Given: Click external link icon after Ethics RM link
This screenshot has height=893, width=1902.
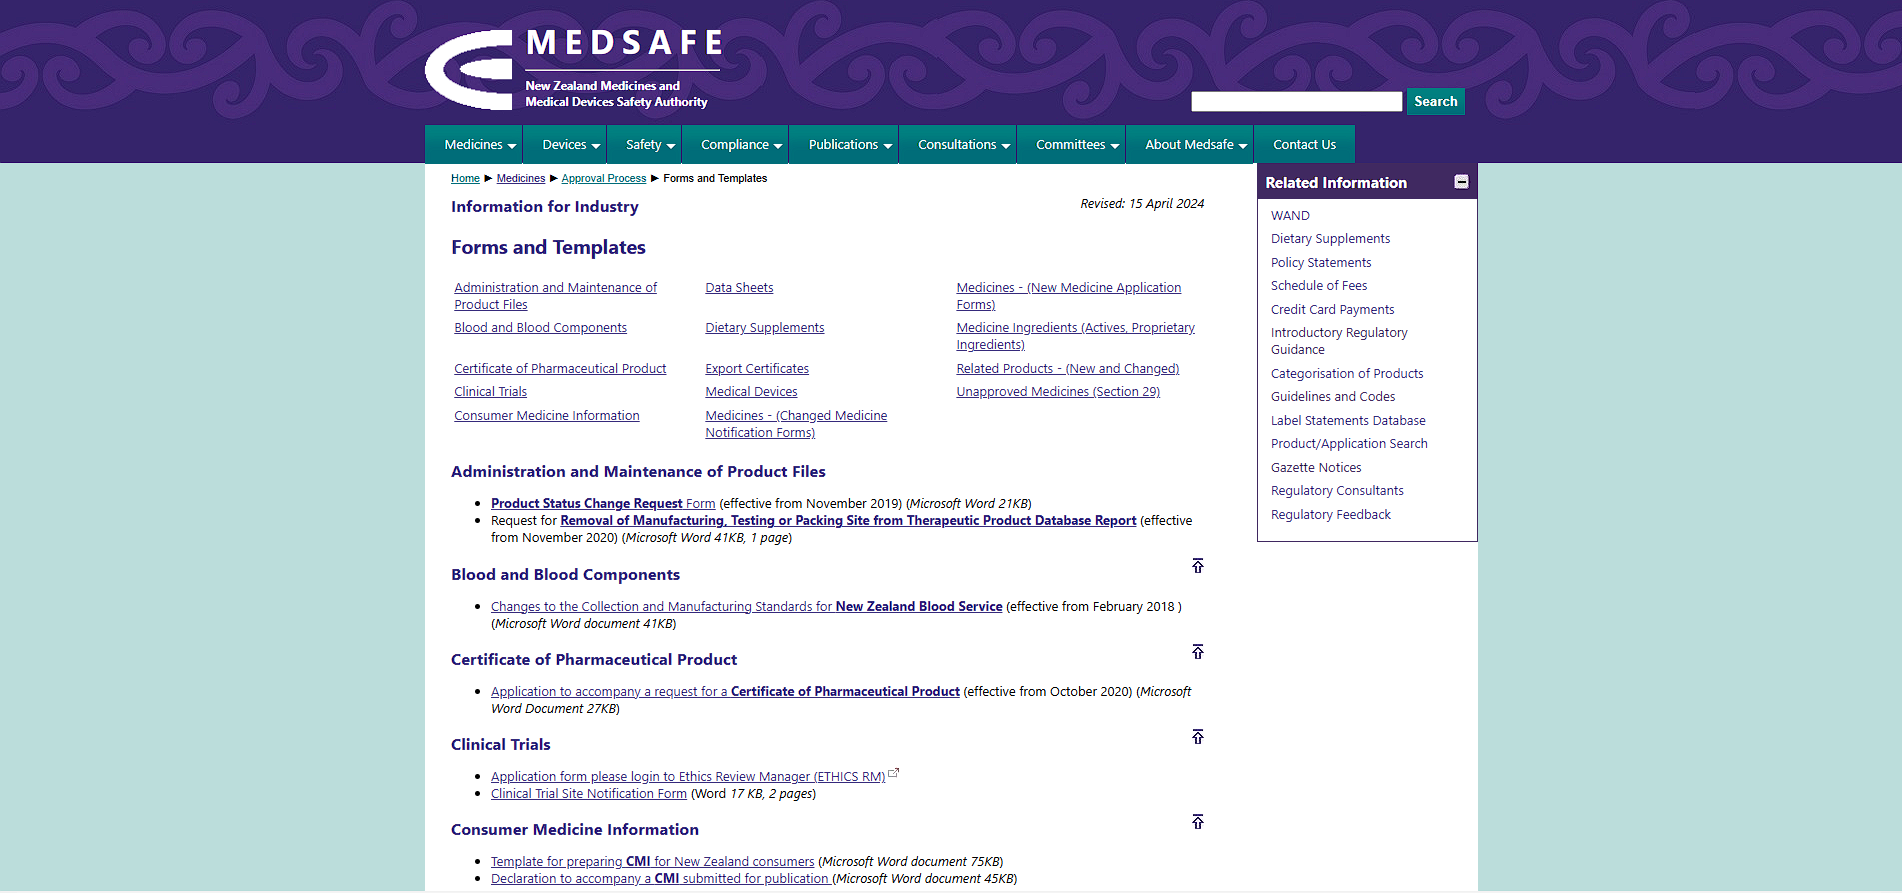Looking at the screenshot, I should pyautogui.click(x=894, y=773).
